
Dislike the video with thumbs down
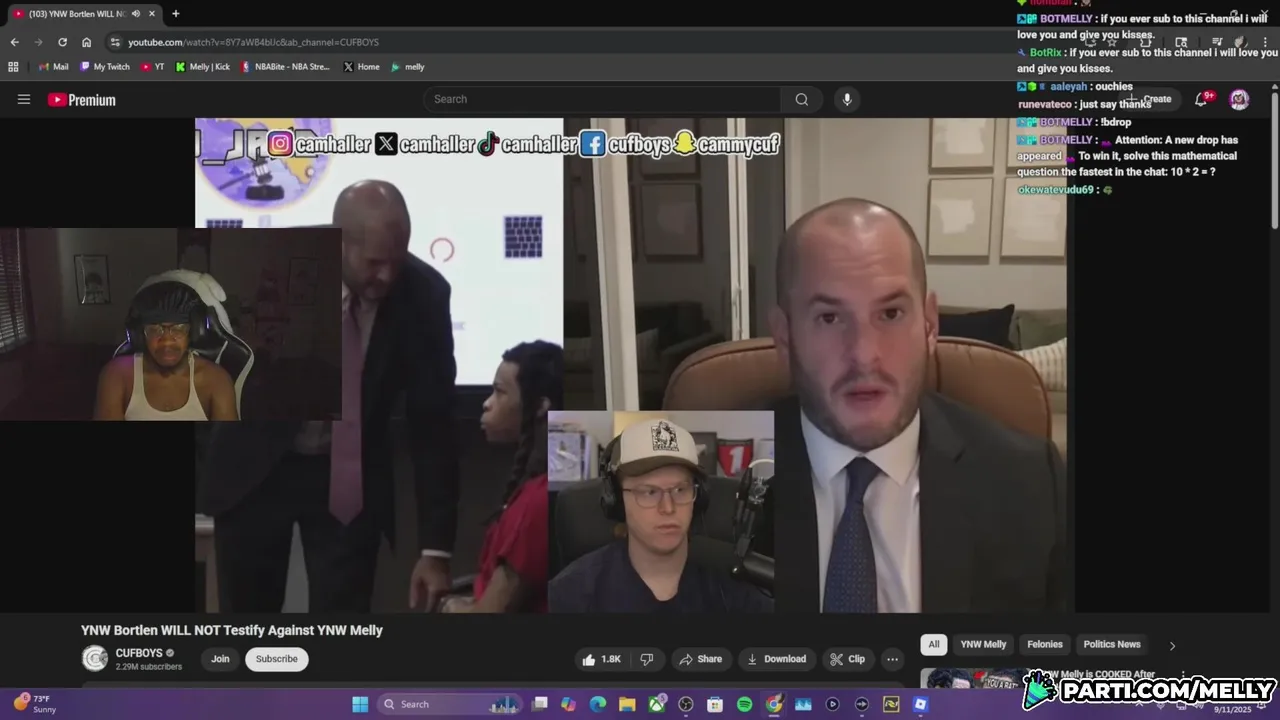647,659
